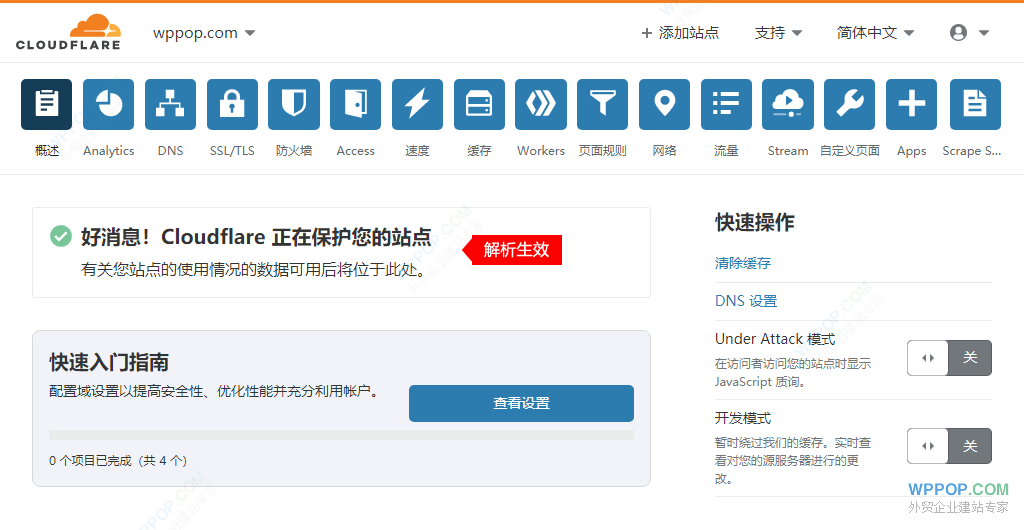Open the SSL/TLS padlock icon
This screenshot has width=1024, height=530.
click(x=232, y=104)
